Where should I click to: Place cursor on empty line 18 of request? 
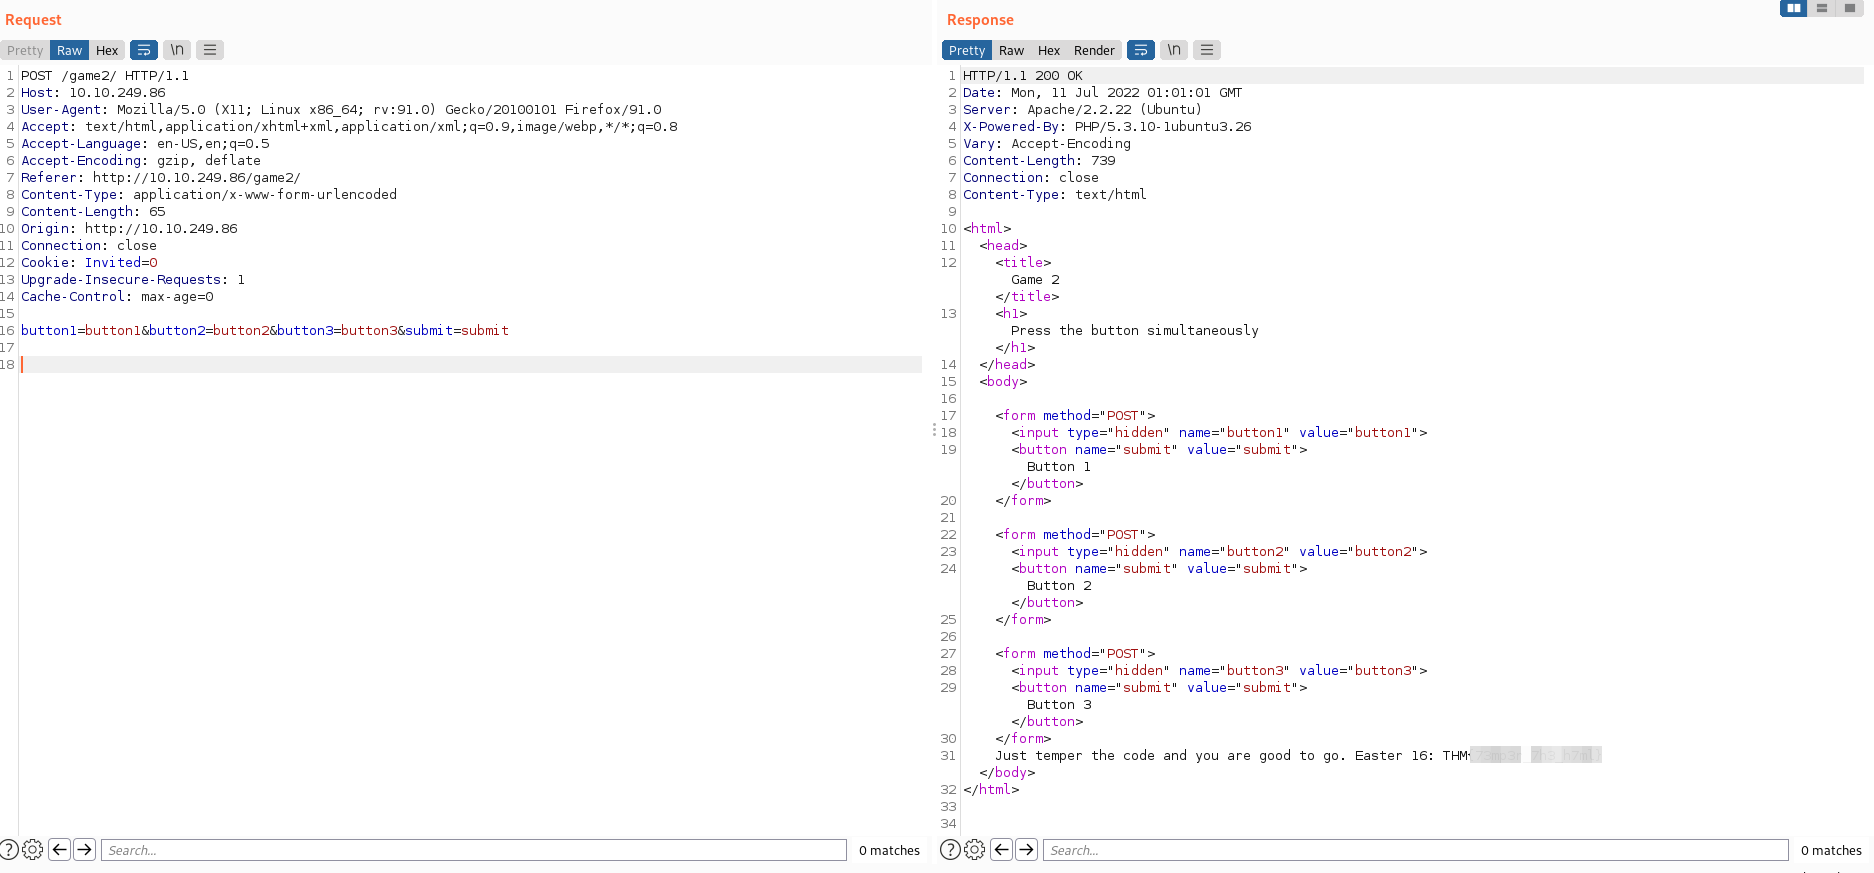(x=470, y=365)
